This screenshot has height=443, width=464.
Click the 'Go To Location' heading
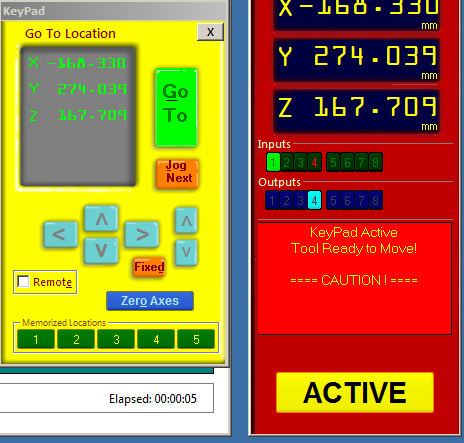tap(70, 34)
